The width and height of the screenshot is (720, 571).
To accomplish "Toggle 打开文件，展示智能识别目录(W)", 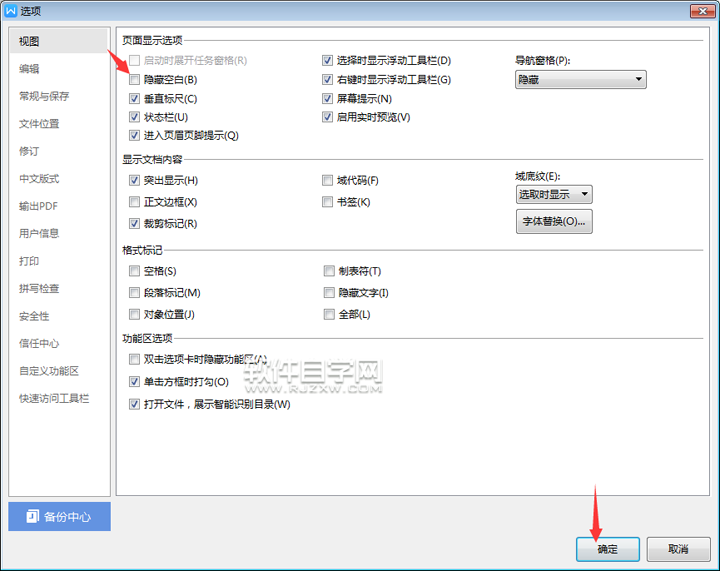I will [134, 404].
